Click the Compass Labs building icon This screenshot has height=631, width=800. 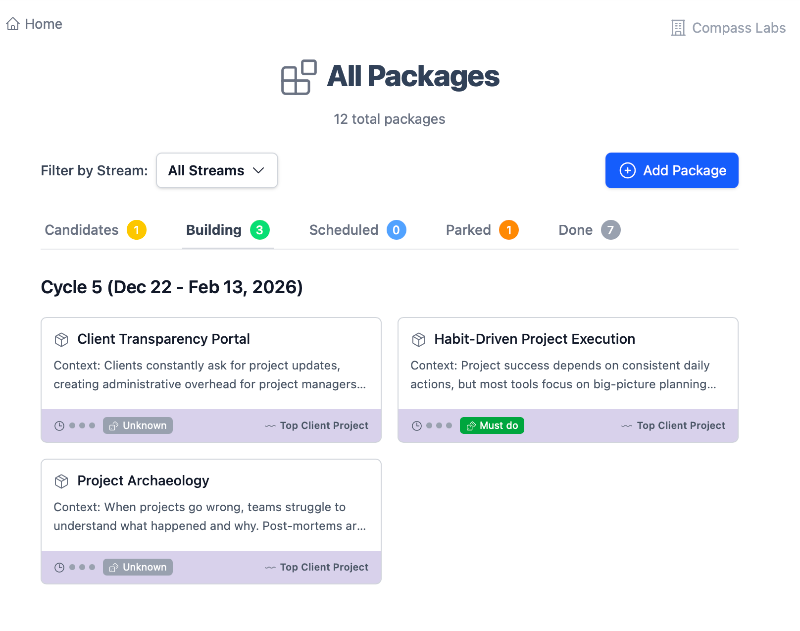tap(678, 28)
